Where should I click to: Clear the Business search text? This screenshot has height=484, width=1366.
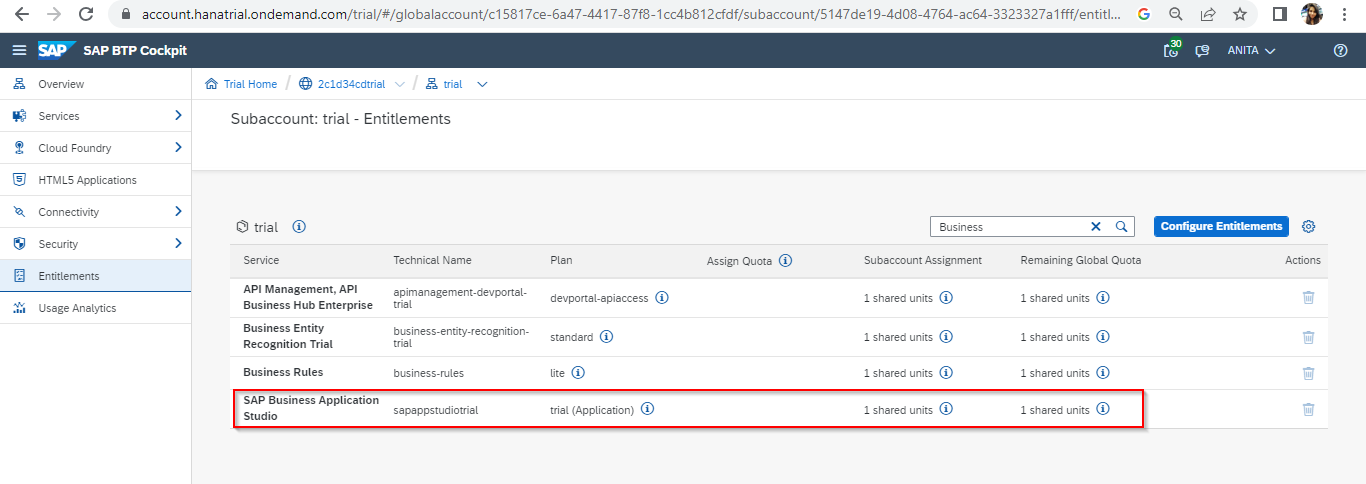tap(1095, 227)
